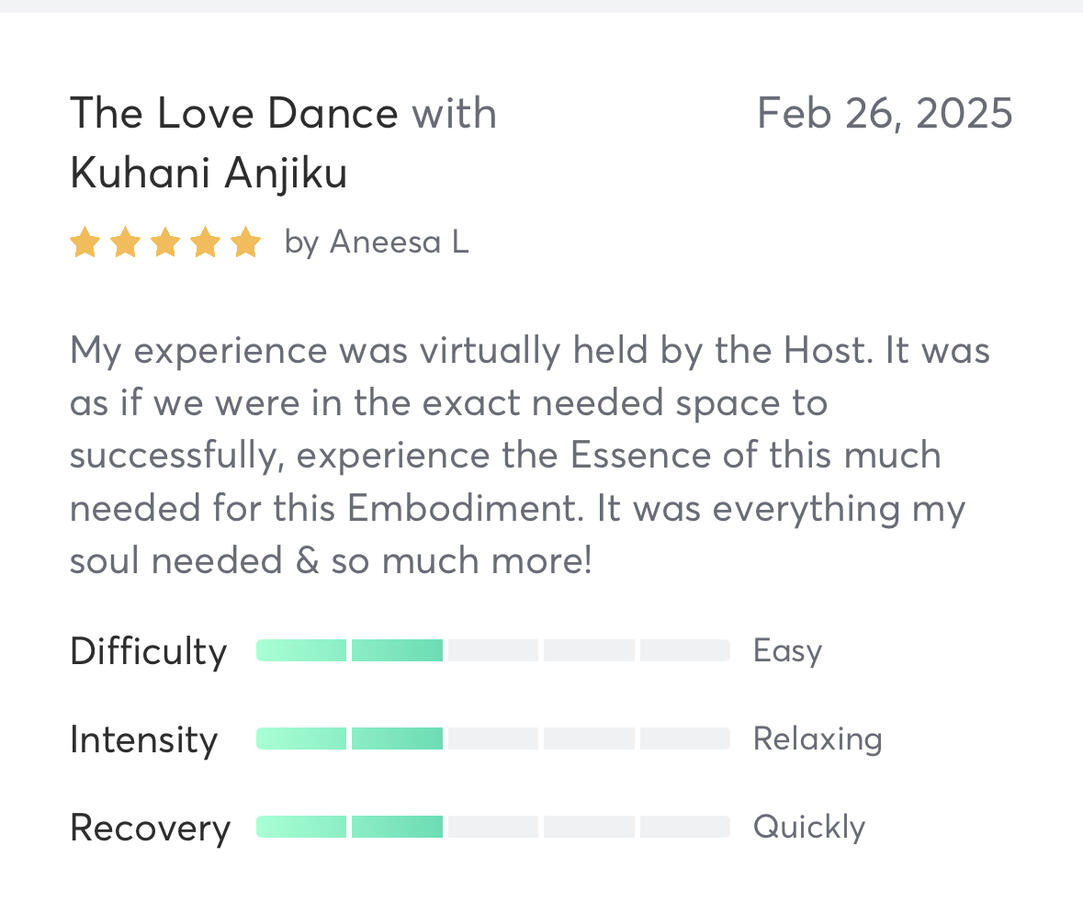
Task: Click the third gold rating star
Action: point(165,243)
